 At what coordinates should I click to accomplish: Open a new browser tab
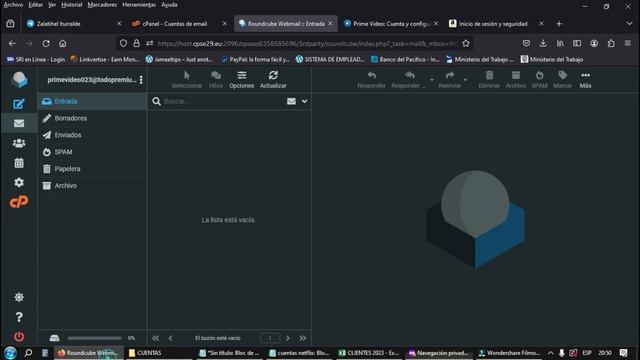coord(559,24)
